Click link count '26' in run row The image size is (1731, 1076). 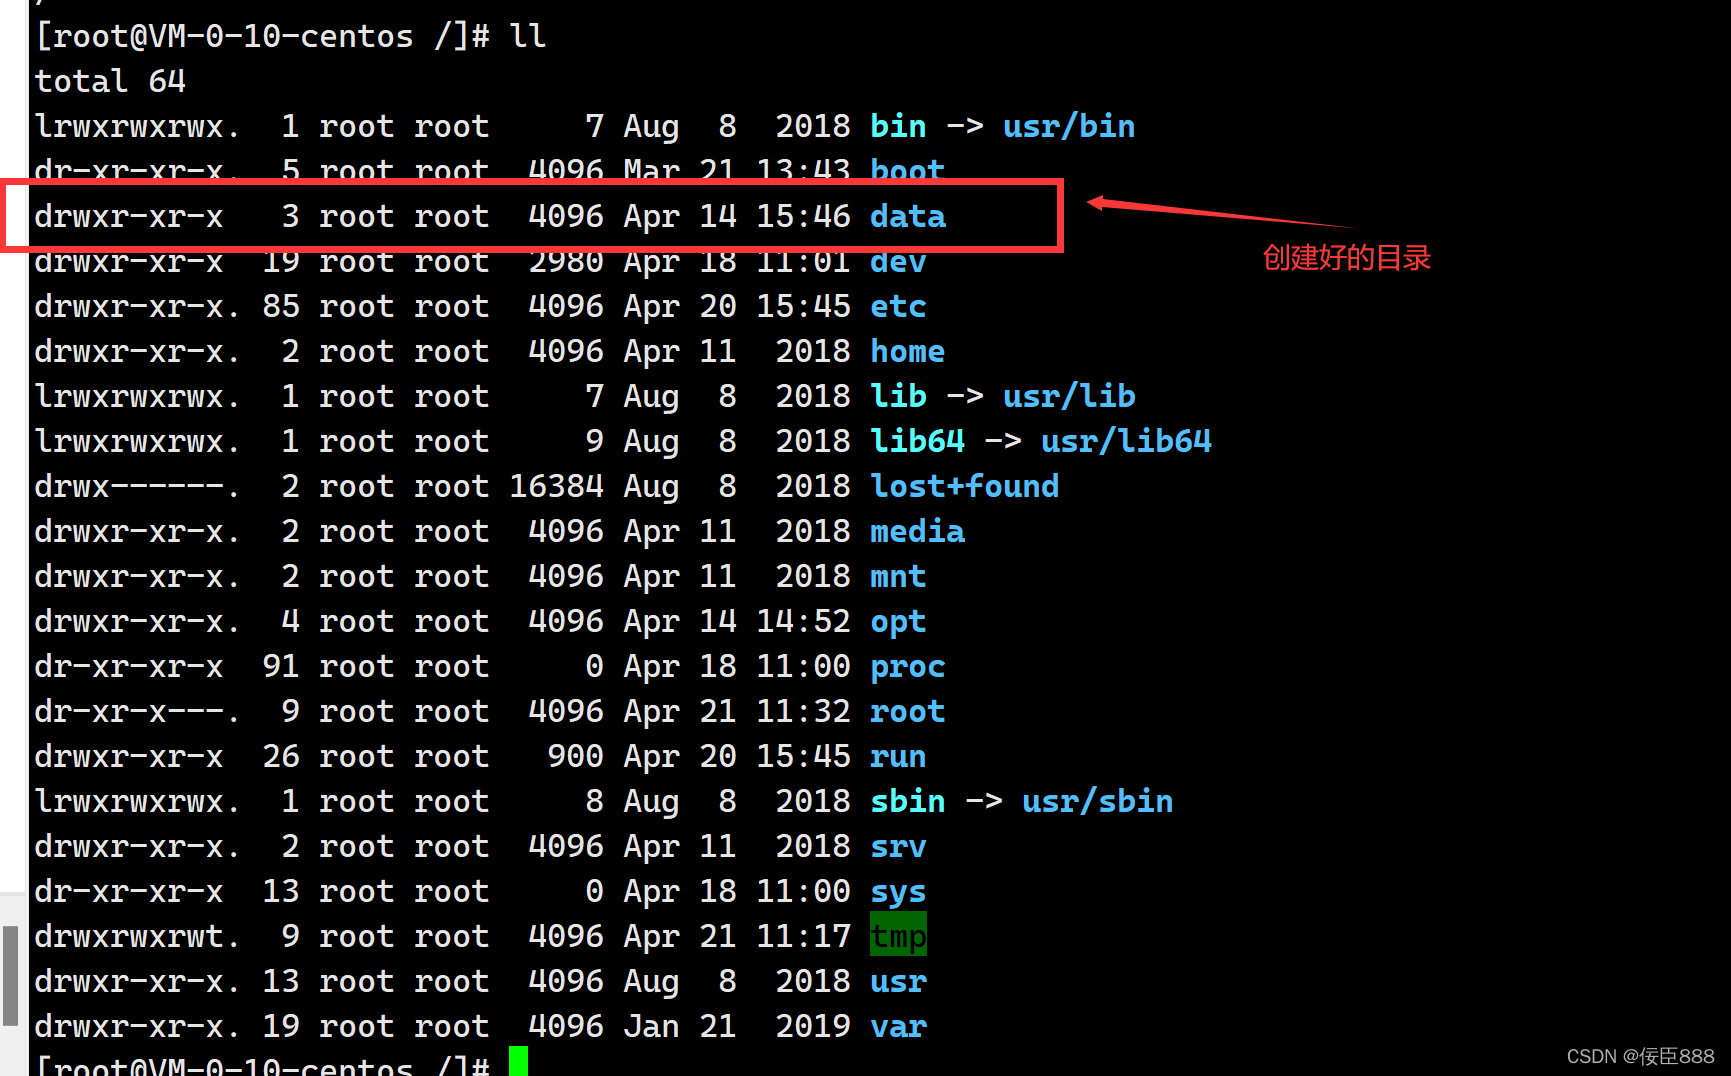281,756
